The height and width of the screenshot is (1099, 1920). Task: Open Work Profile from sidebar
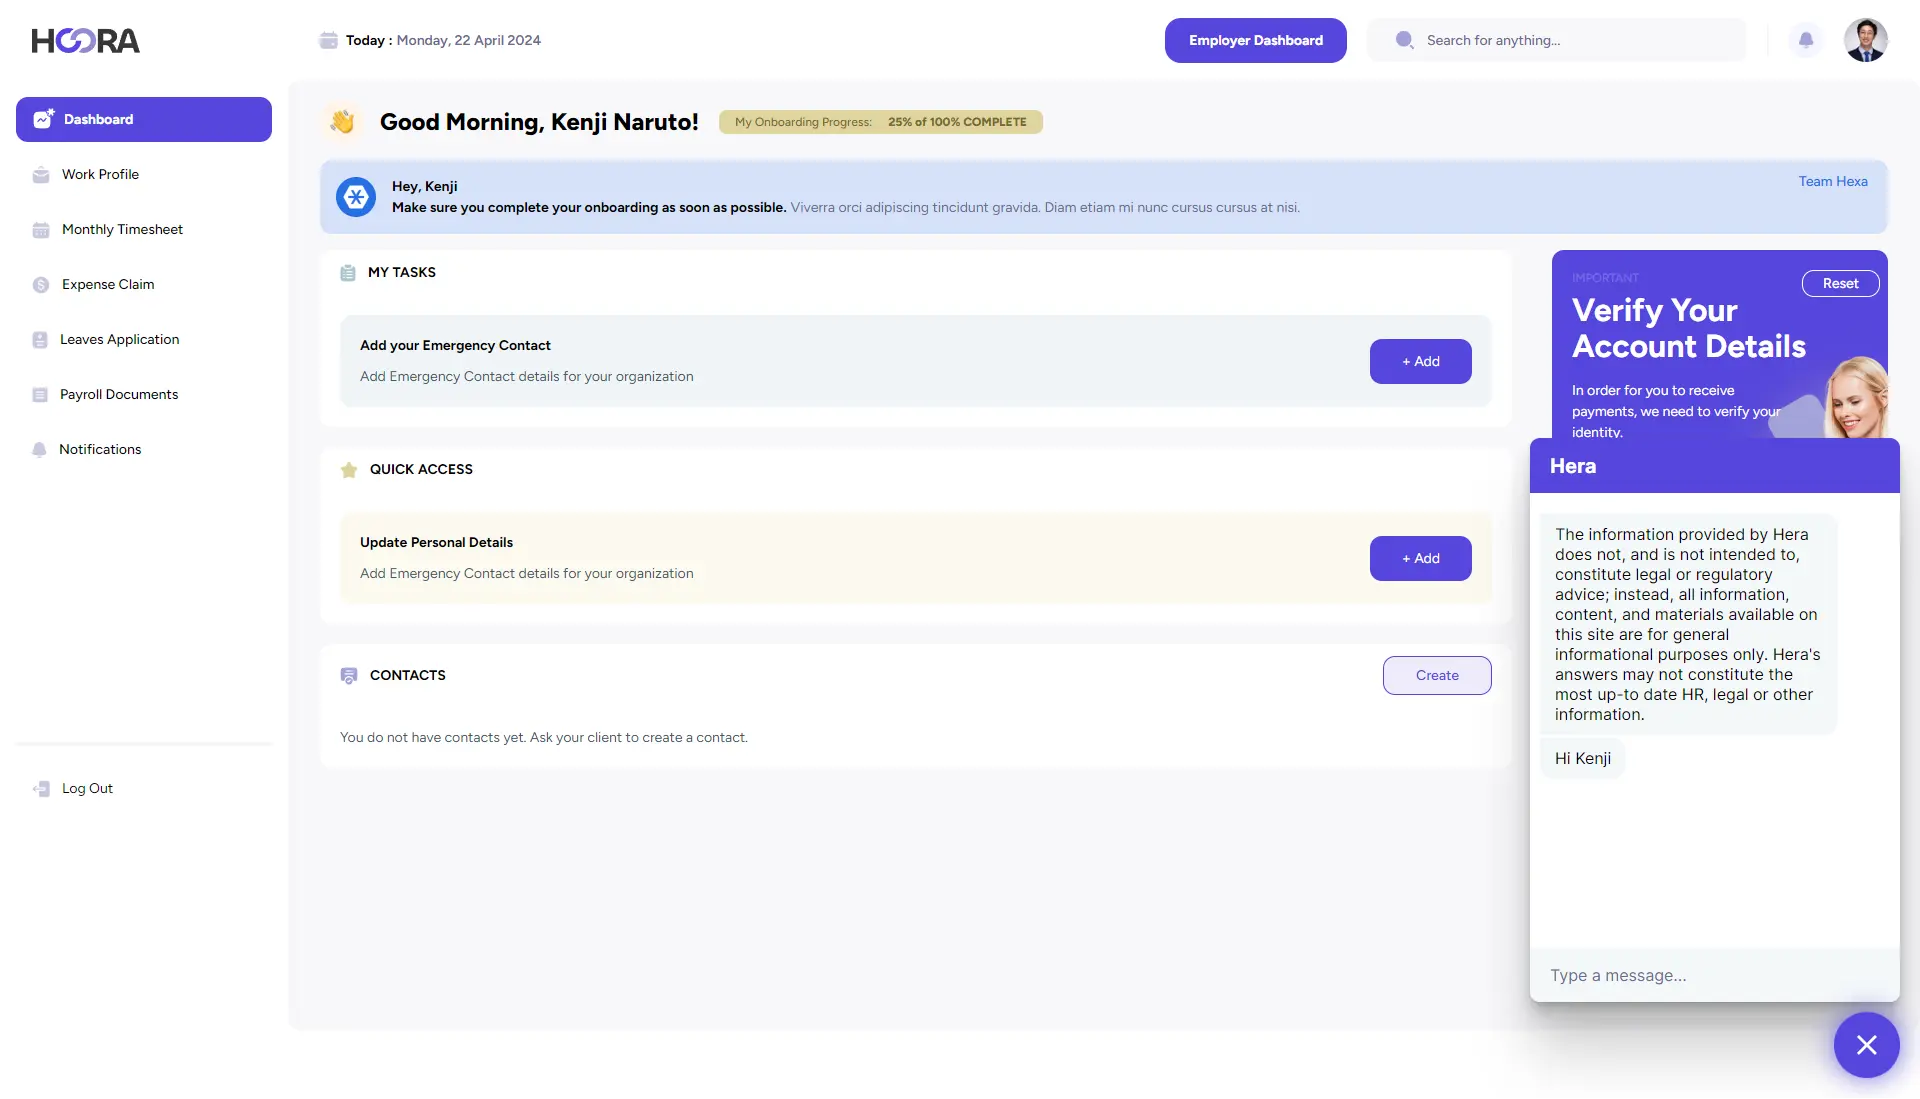[100, 174]
